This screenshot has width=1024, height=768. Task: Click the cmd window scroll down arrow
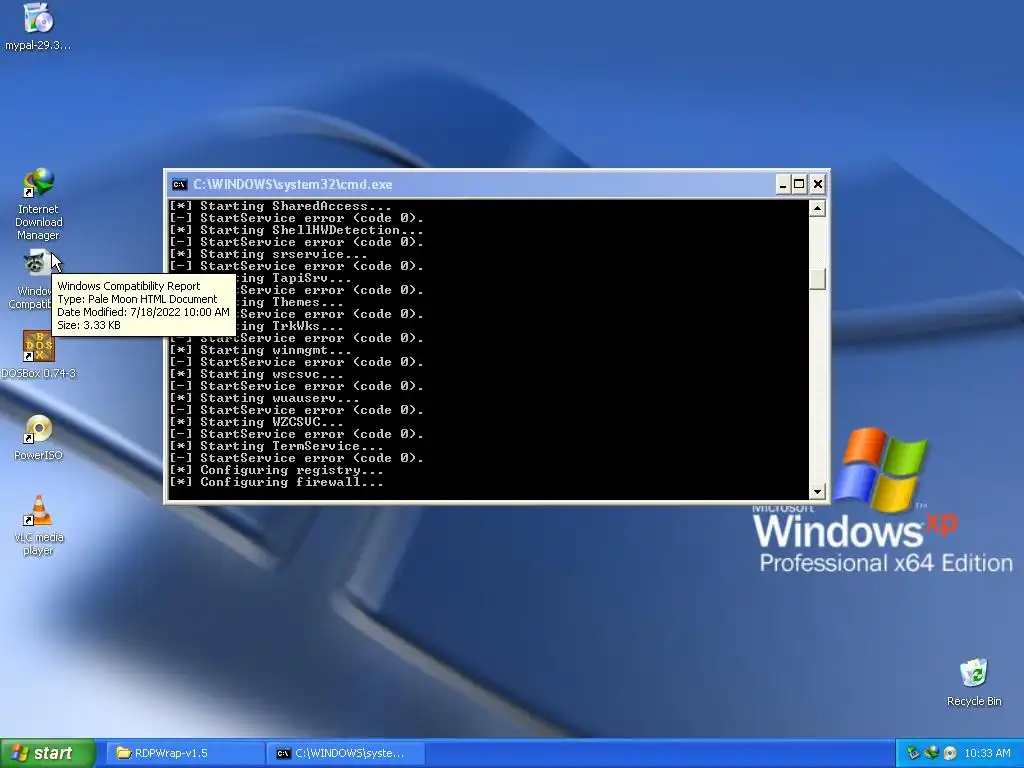coord(817,492)
